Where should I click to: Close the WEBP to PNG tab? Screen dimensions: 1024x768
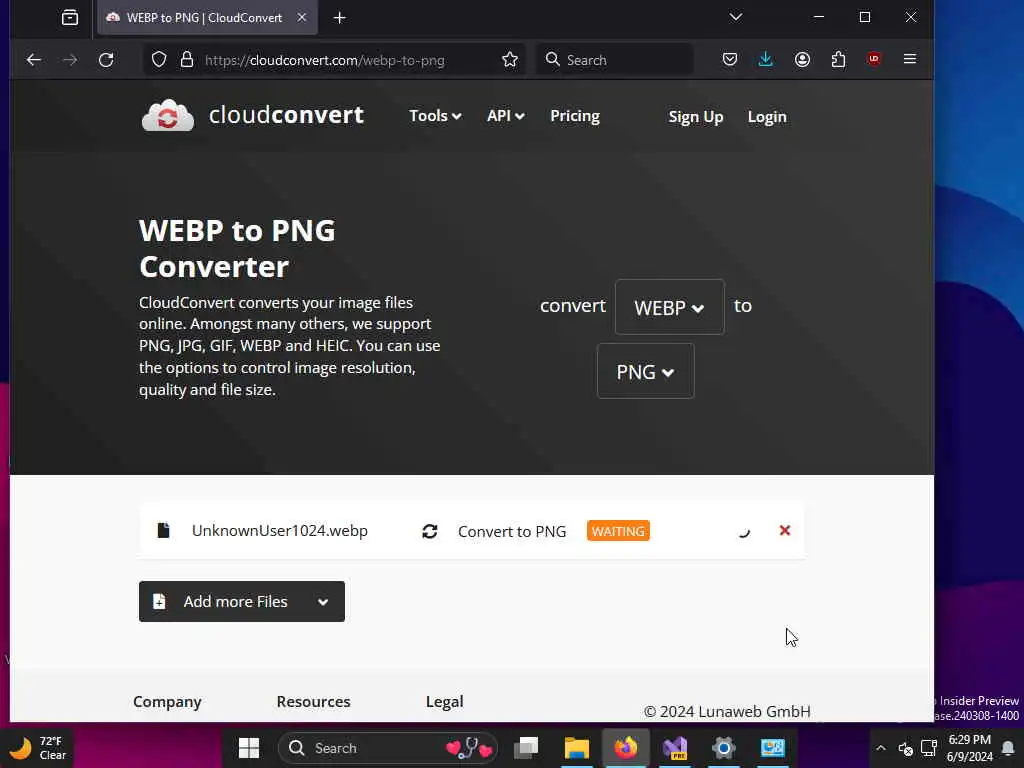pyautogui.click(x=302, y=18)
